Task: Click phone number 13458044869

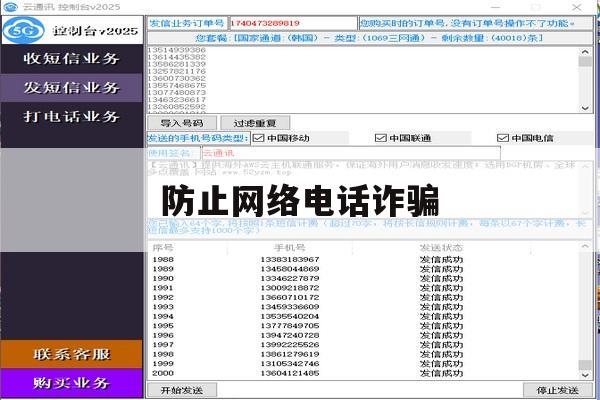Action: click(290, 269)
